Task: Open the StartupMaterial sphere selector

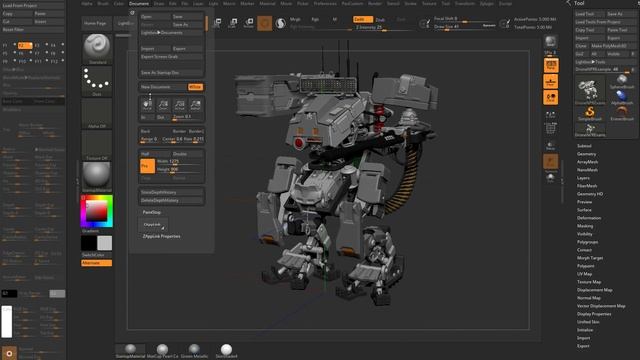Action: [97, 177]
